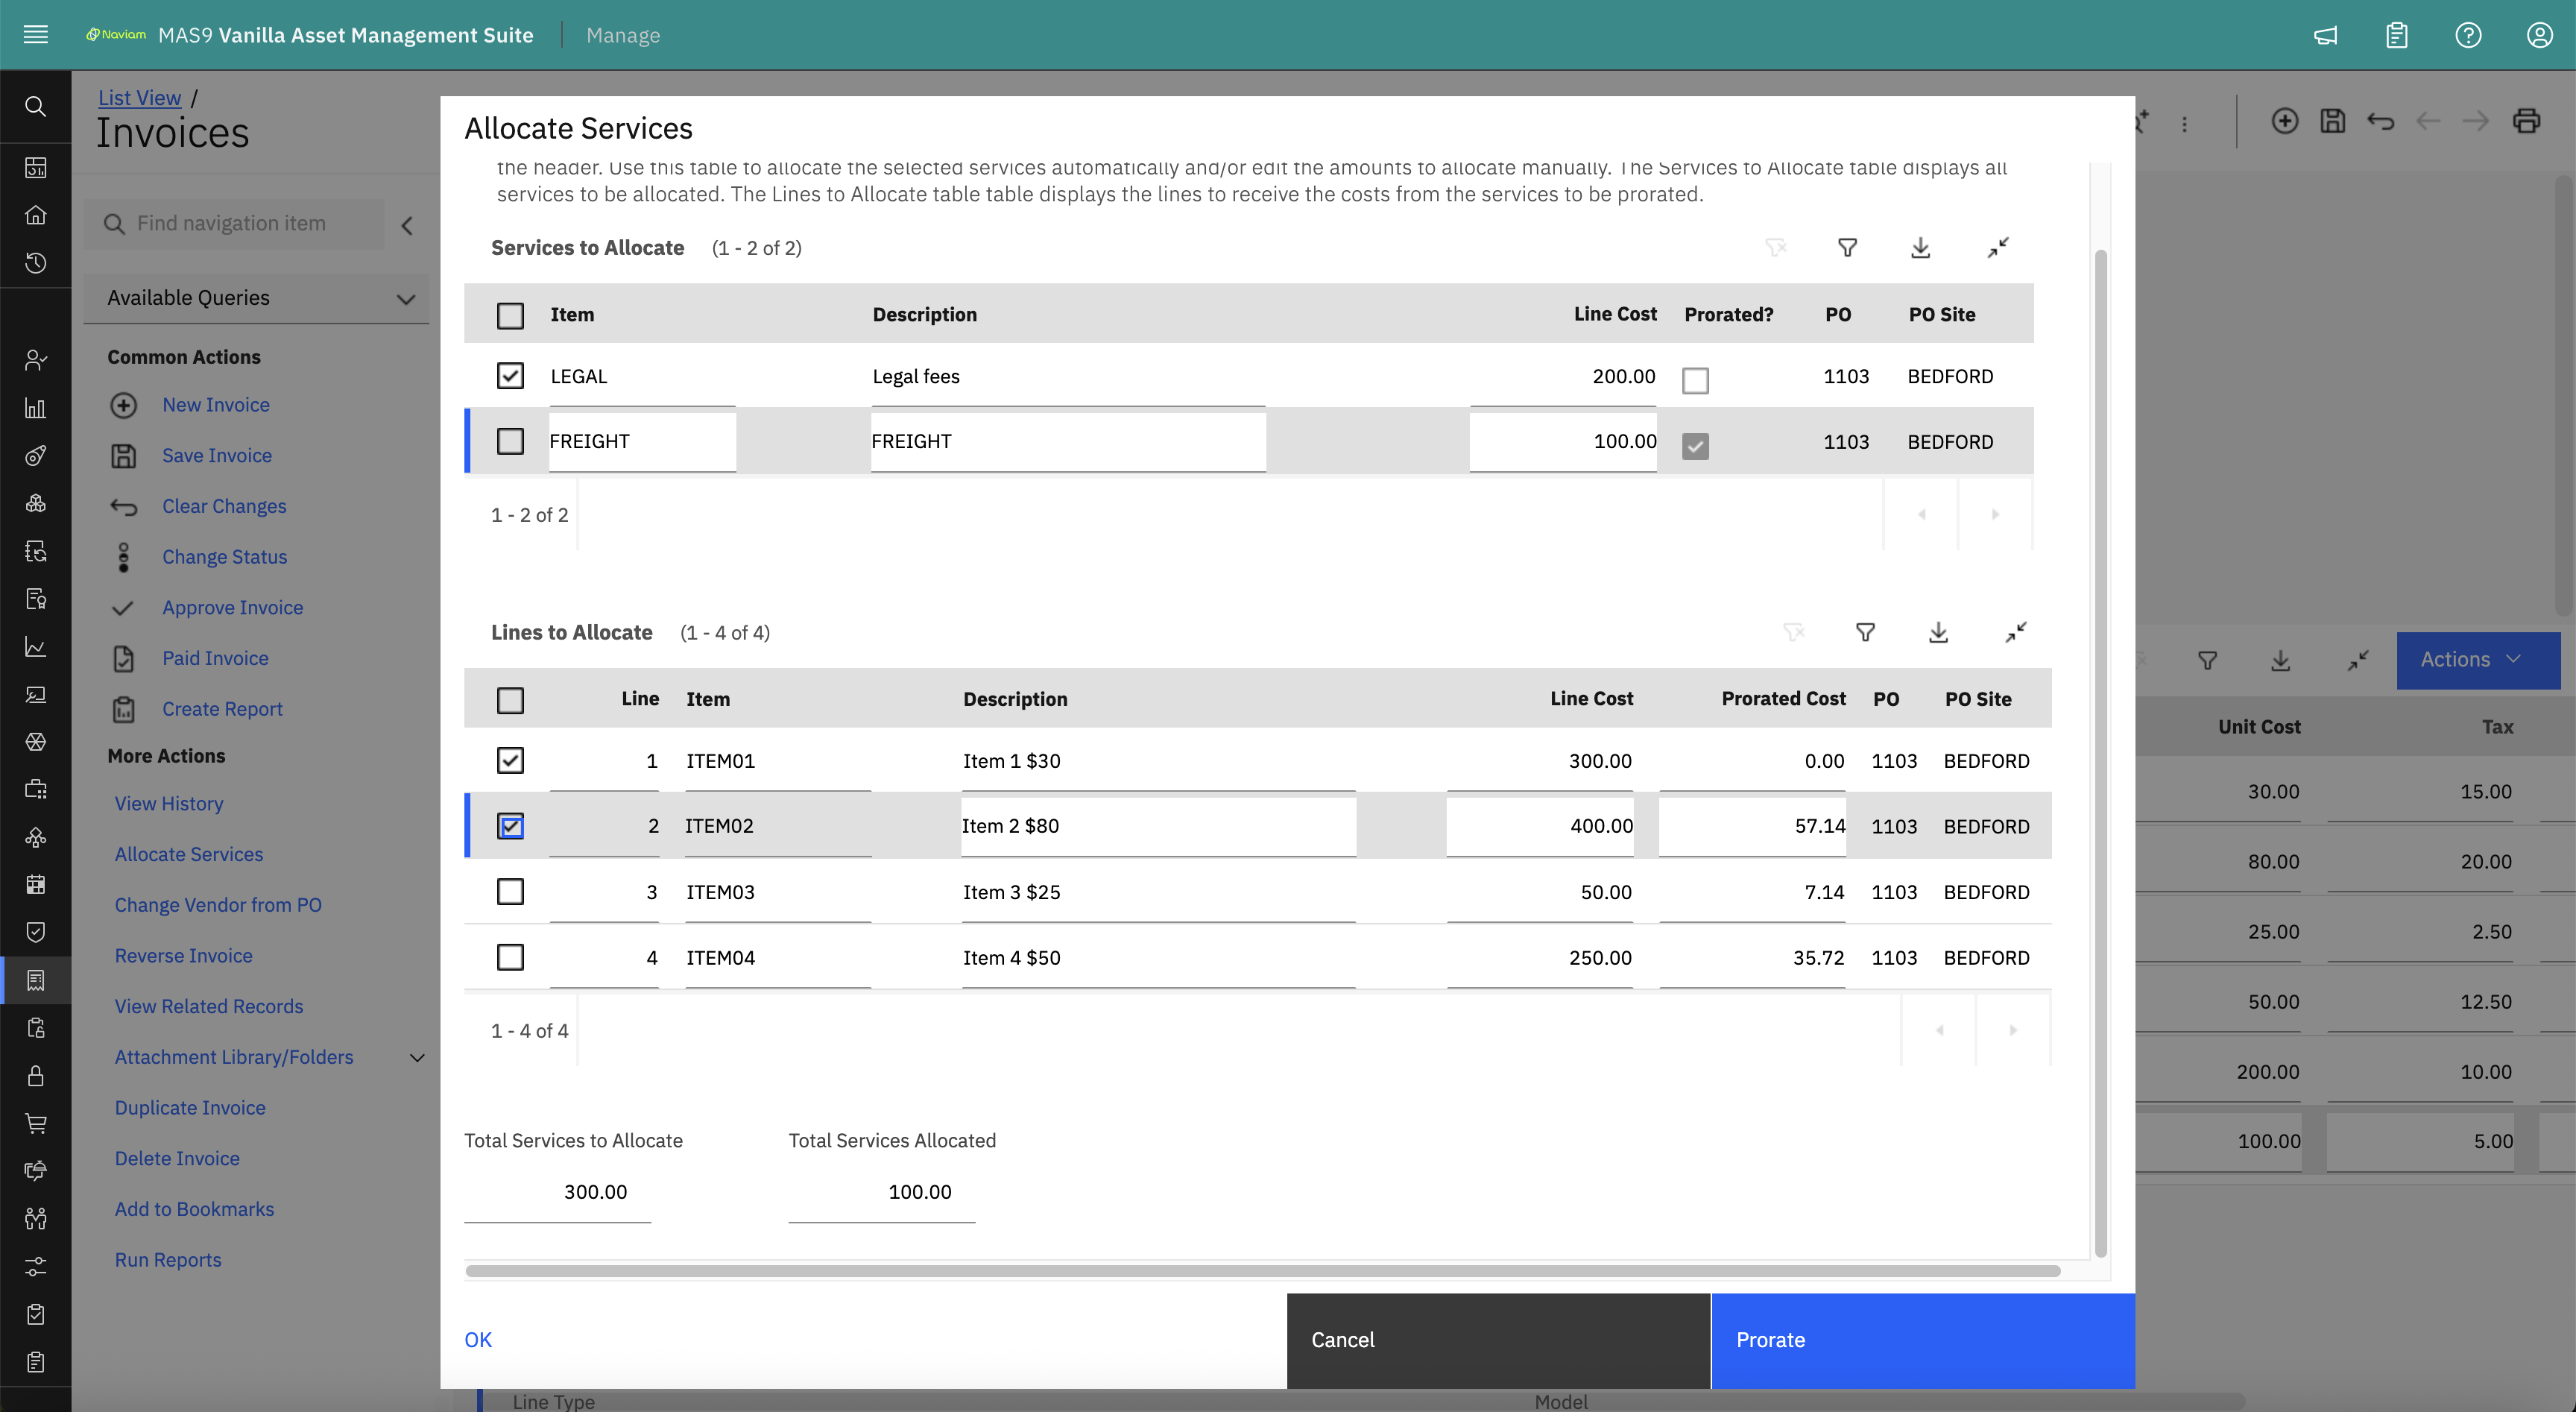Open the hamburger navigation menu
The height and width of the screenshot is (1412, 2576).
click(x=35, y=35)
